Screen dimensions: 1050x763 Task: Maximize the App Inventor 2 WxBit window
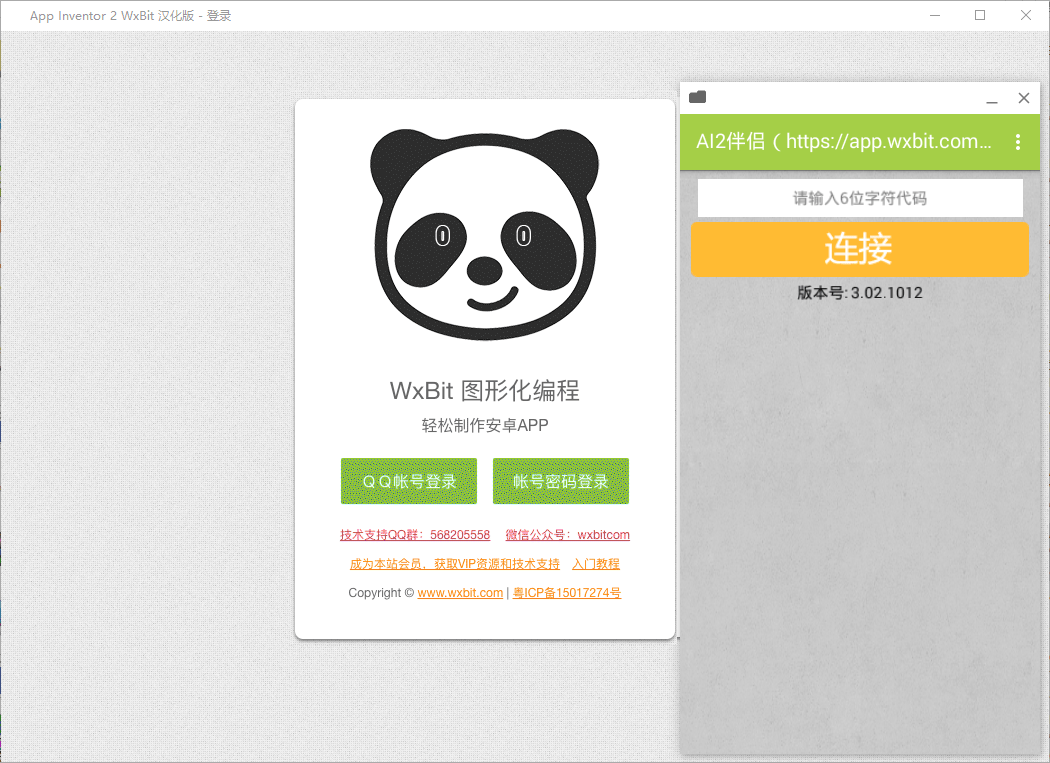click(980, 15)
